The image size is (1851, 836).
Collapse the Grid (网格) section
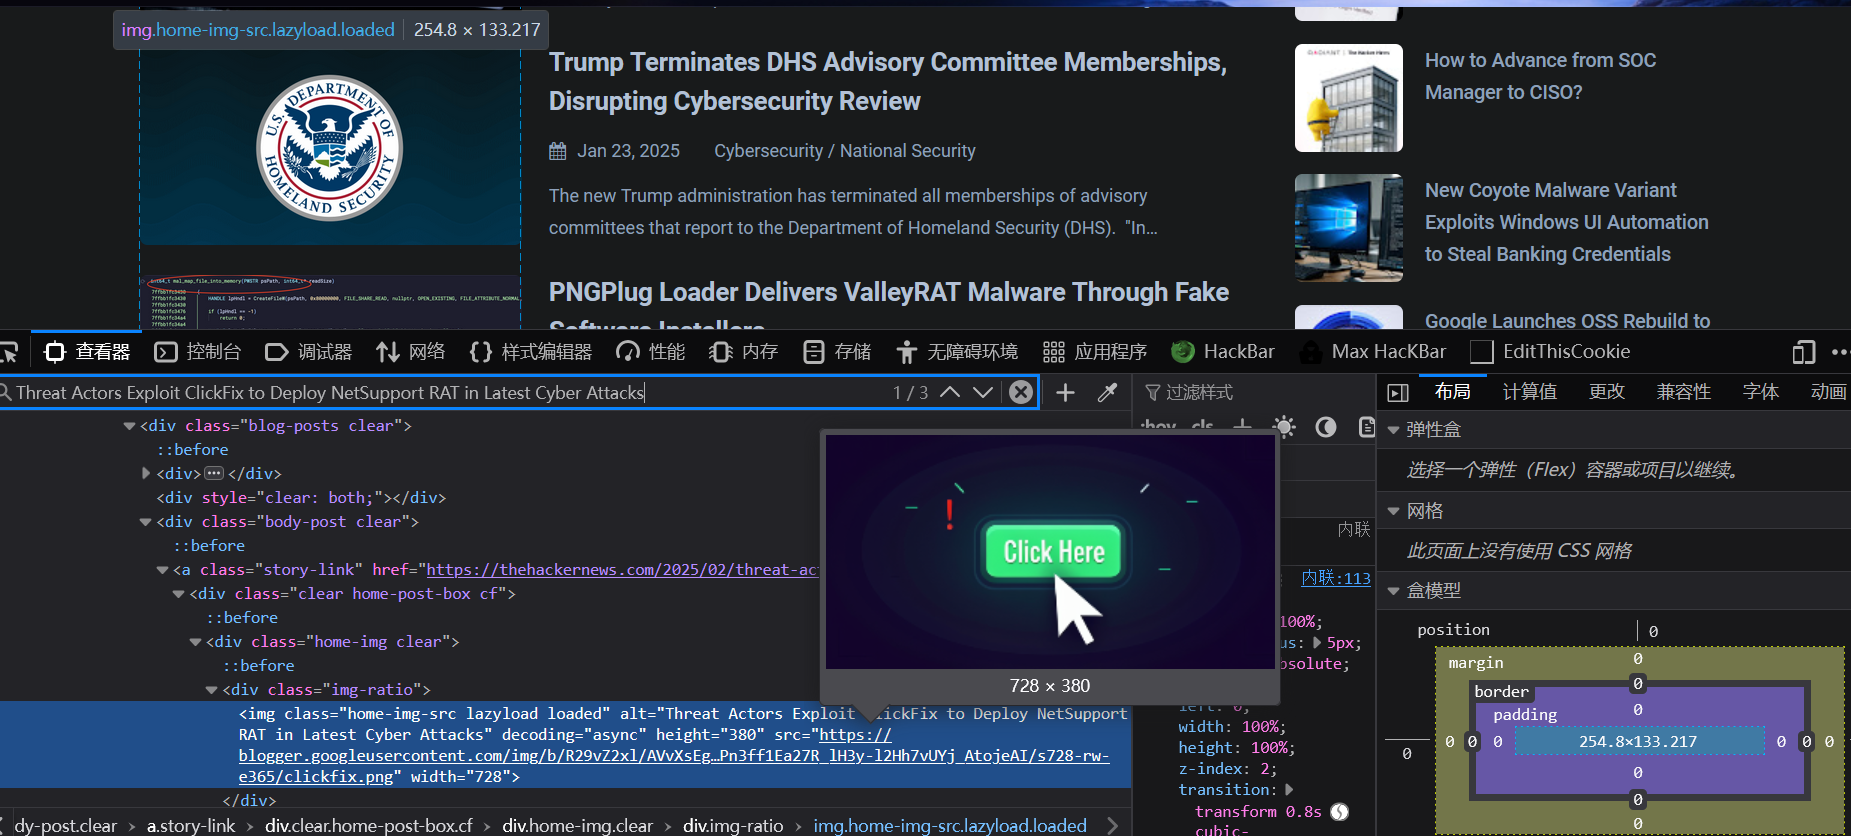point(1393,511)
